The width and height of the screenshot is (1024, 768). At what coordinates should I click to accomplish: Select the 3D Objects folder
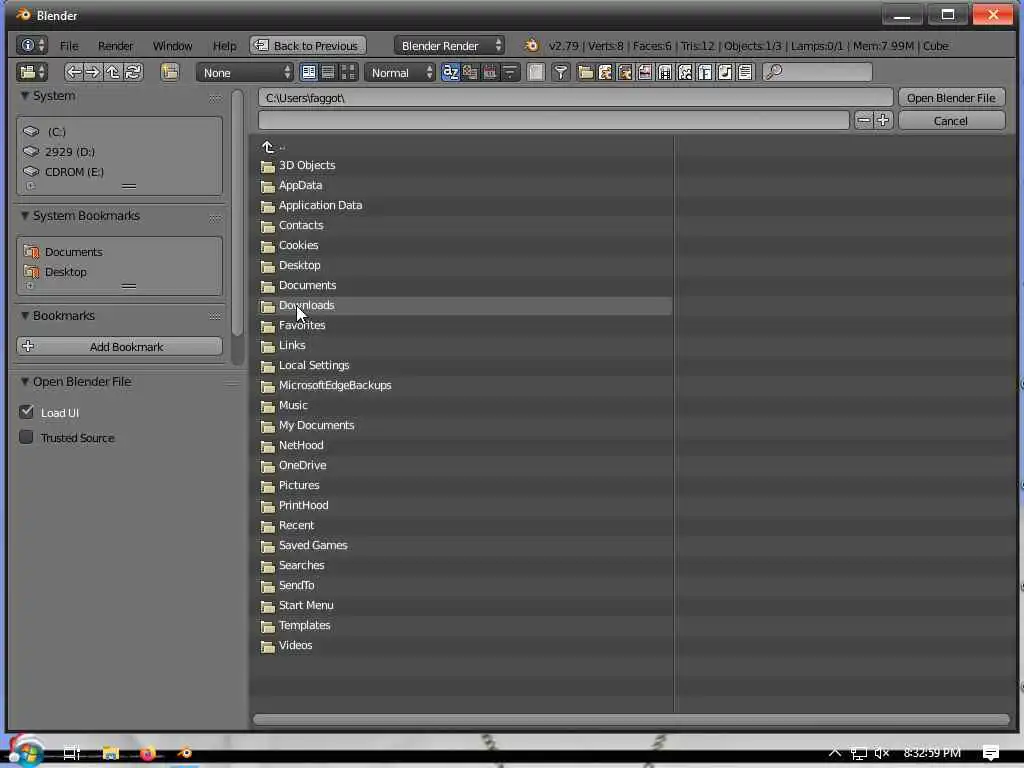(464, 165)
